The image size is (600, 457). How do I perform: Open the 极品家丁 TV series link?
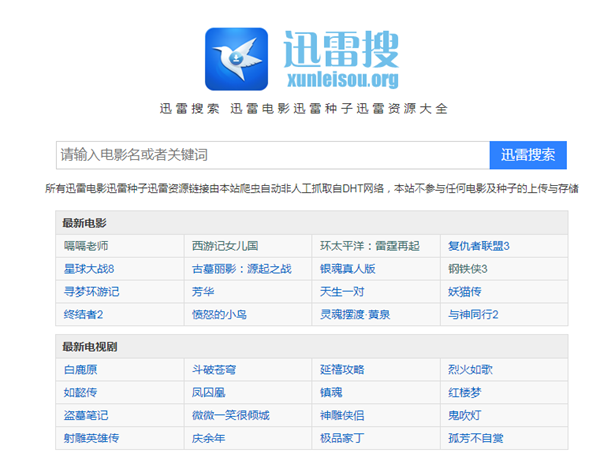tap(342, 438)
